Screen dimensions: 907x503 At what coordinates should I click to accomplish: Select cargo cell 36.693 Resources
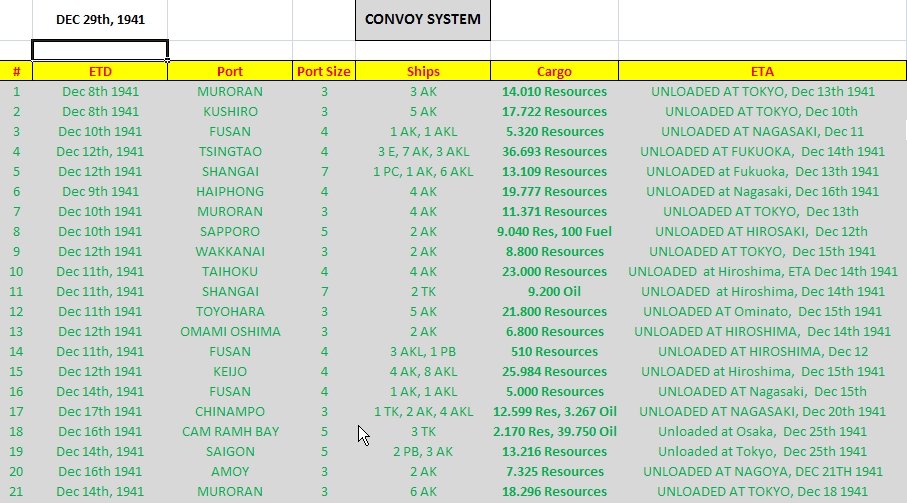554,151
